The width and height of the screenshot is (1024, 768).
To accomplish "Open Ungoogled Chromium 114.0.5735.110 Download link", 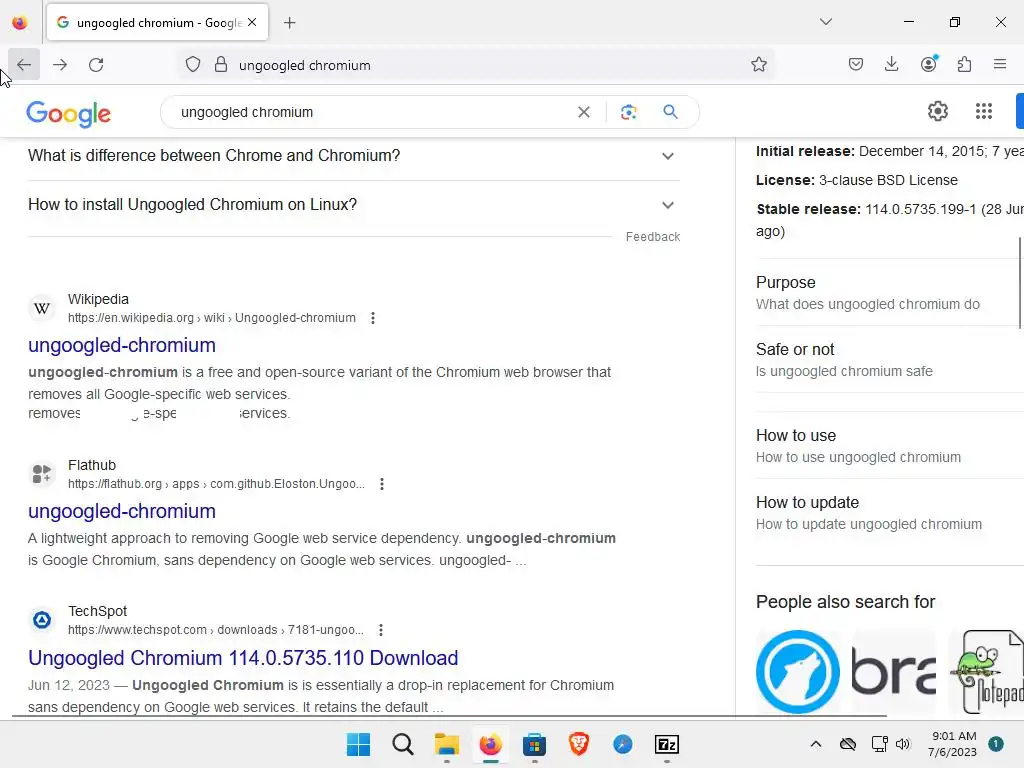I will 243,658.
